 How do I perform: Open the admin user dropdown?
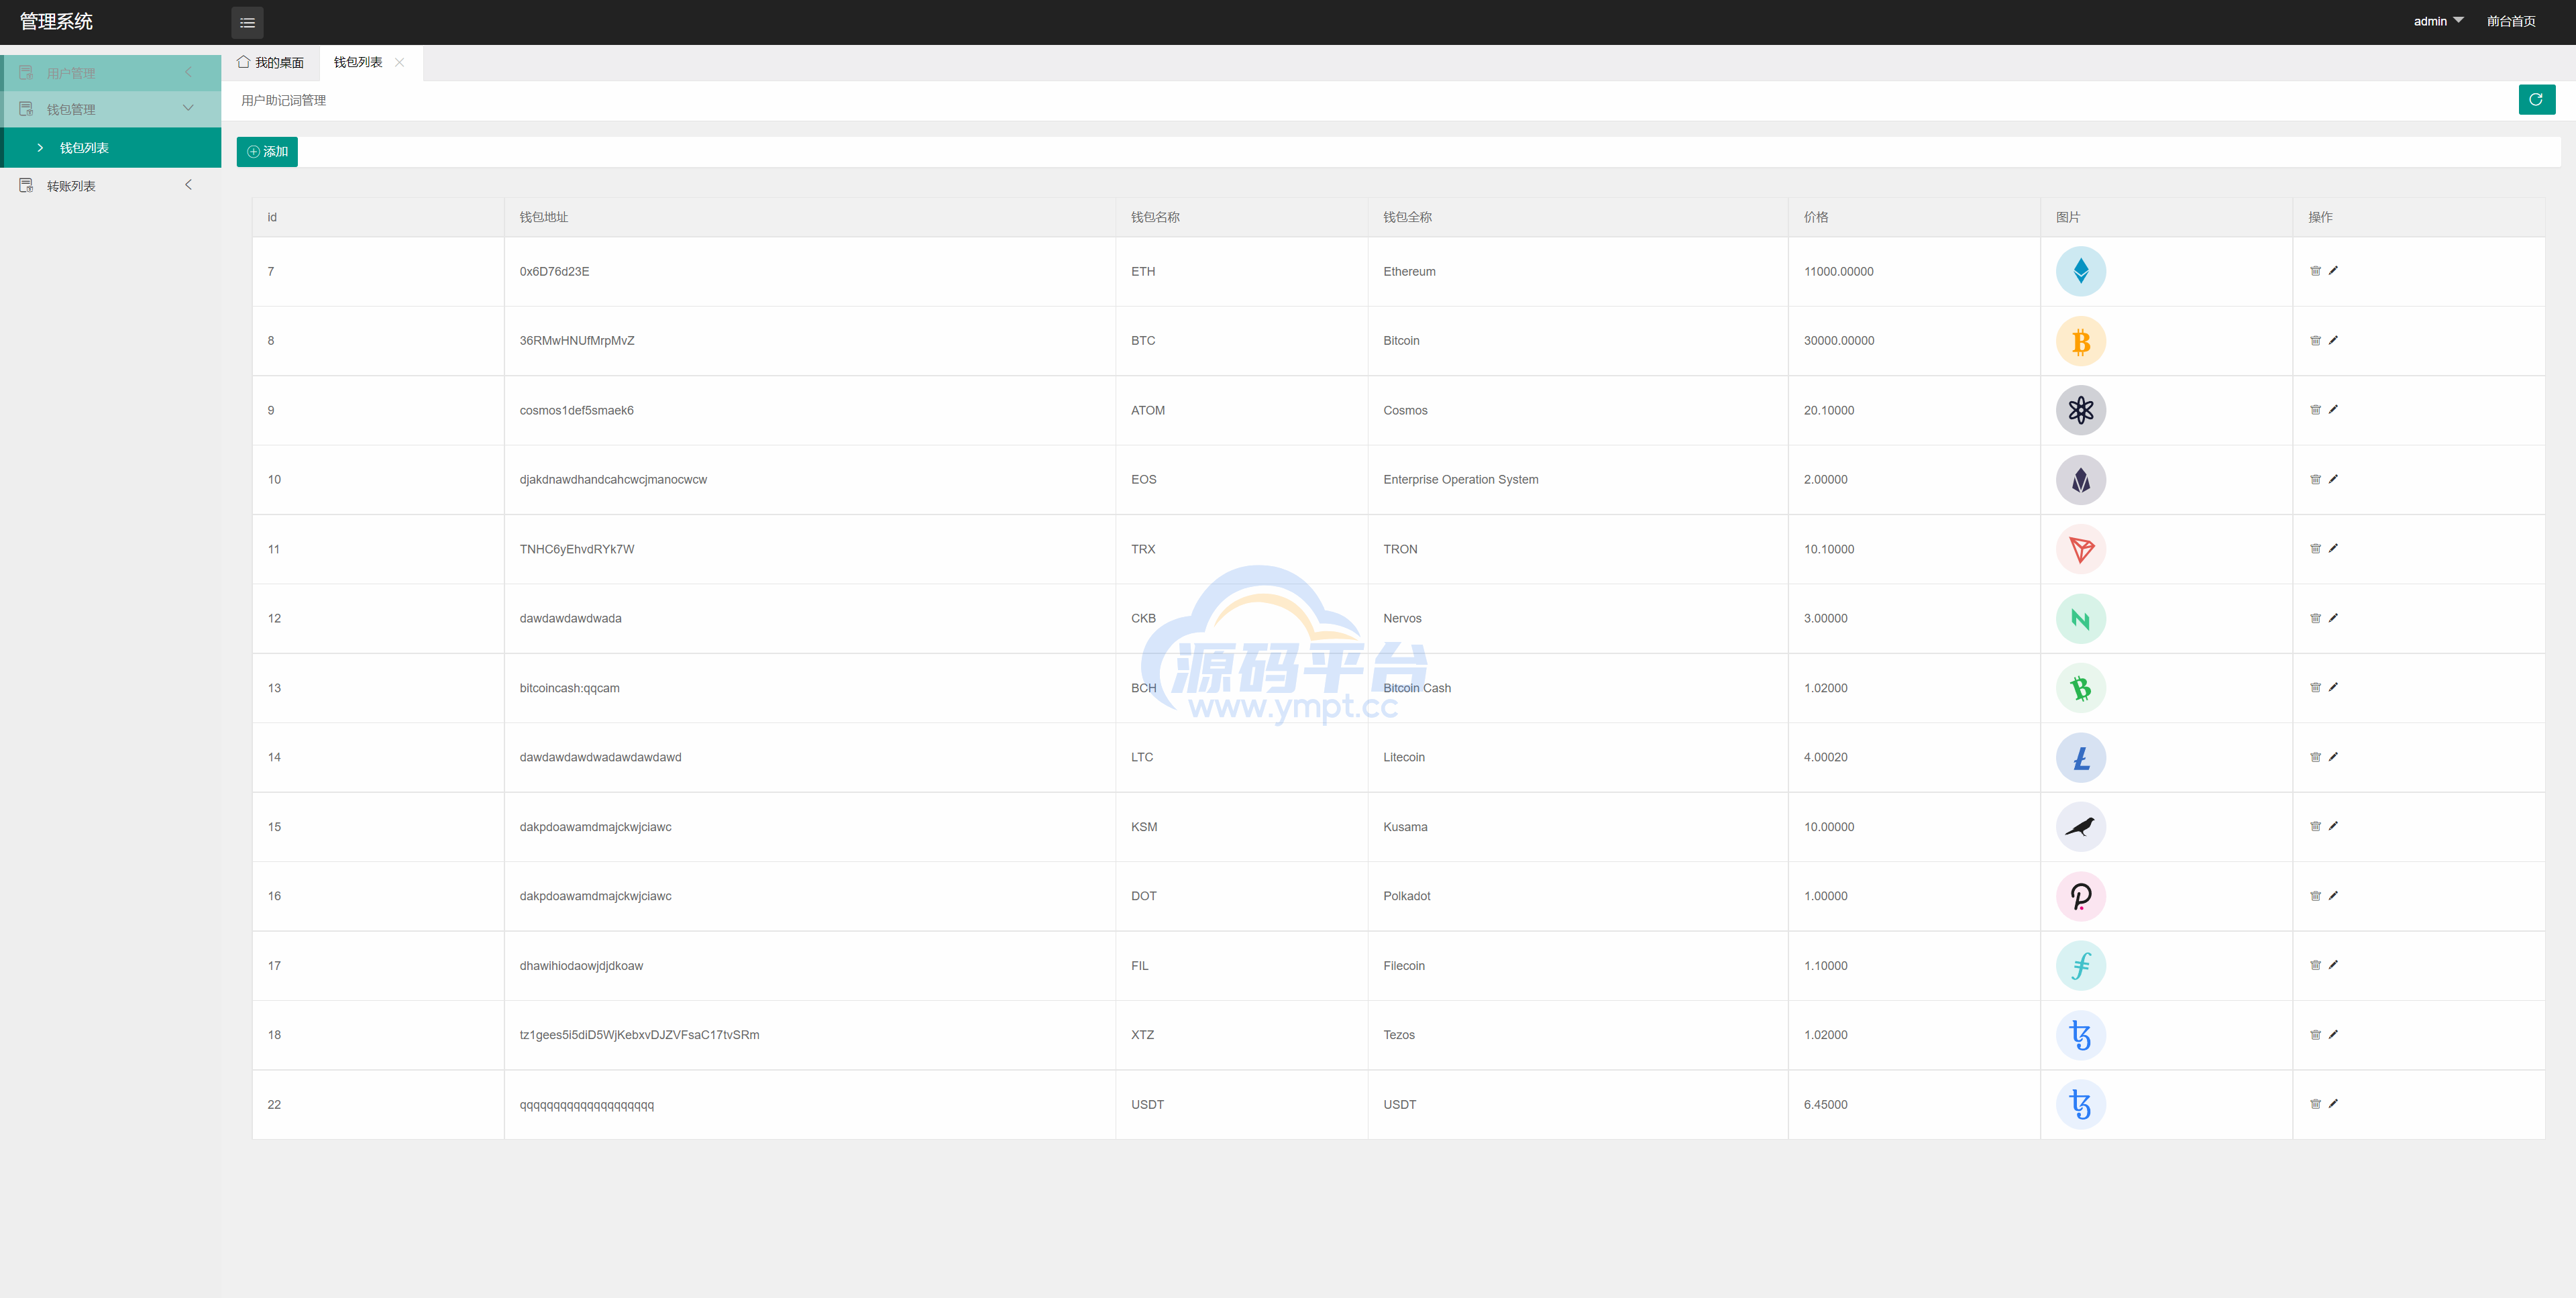pyautogui.click(x=2438, y=21)
